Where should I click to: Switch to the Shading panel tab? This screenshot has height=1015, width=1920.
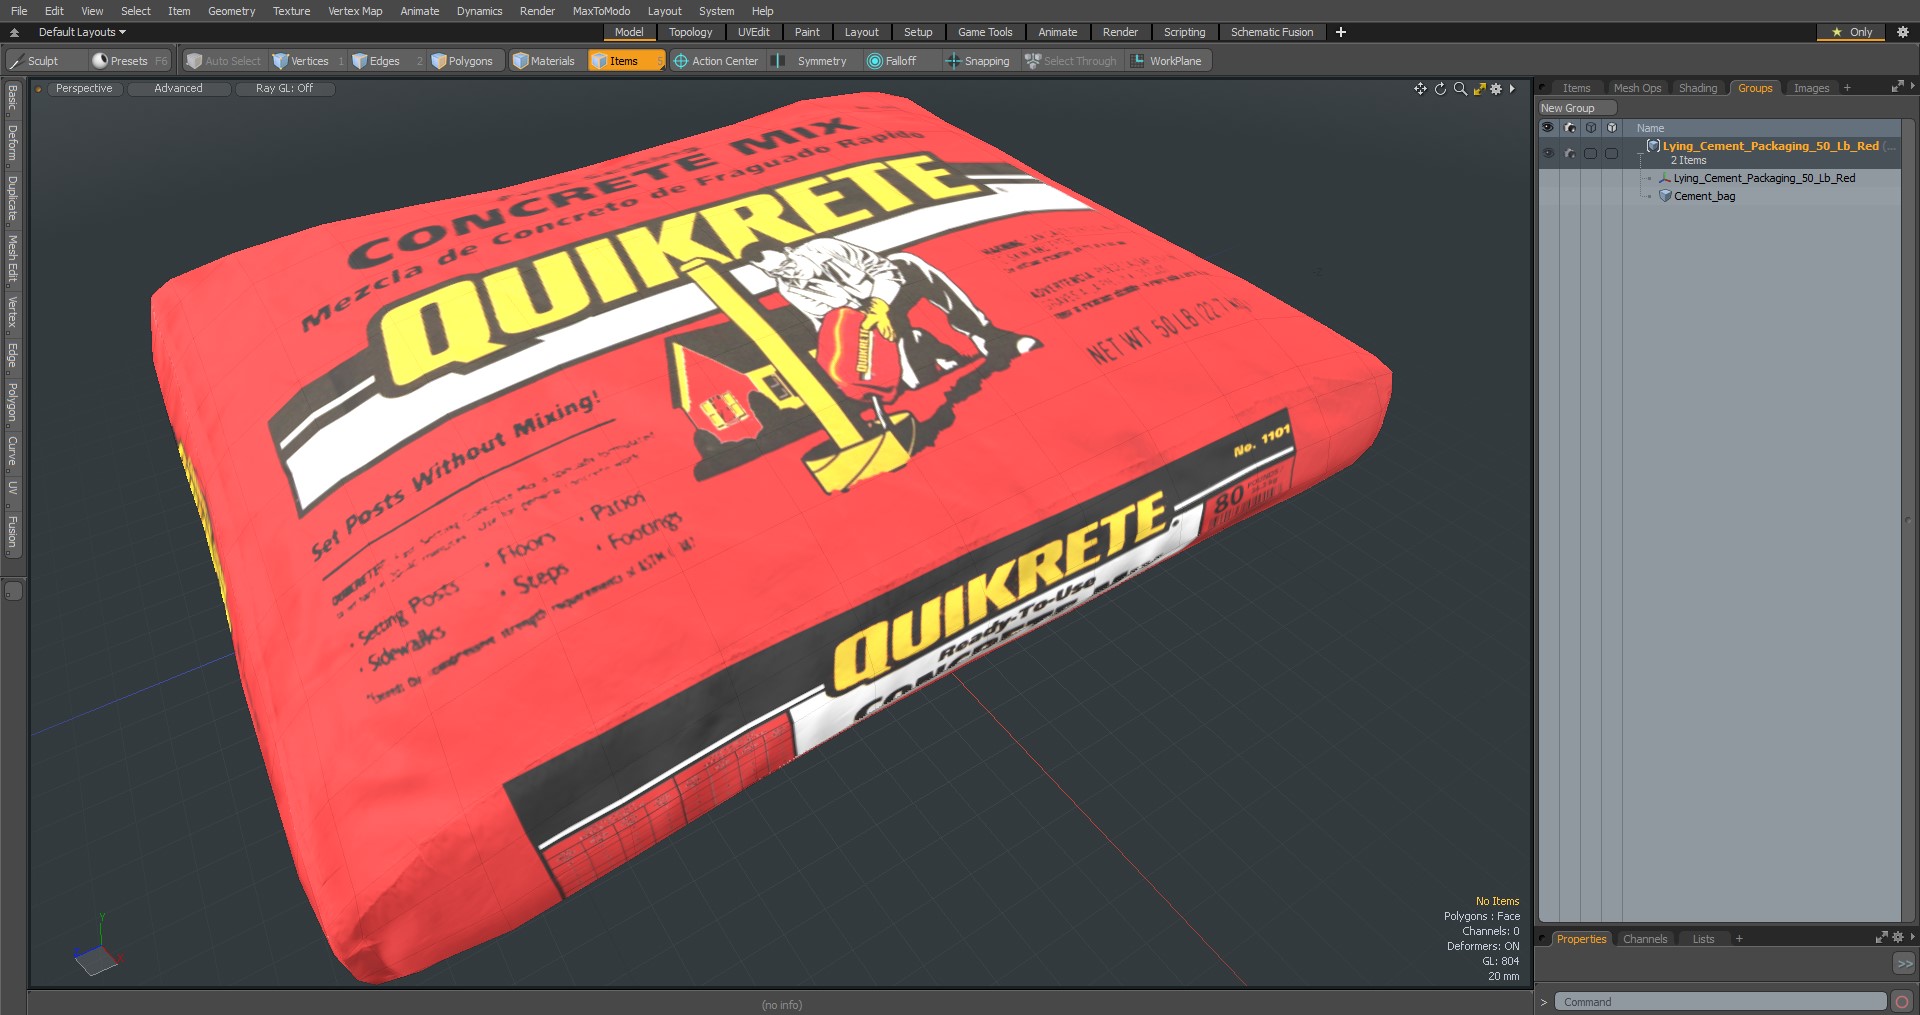point(1698,88)
